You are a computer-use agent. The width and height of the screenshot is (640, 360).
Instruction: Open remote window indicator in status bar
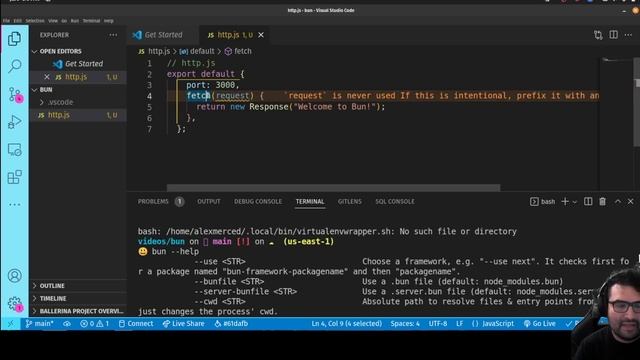(x=10, y=324)
